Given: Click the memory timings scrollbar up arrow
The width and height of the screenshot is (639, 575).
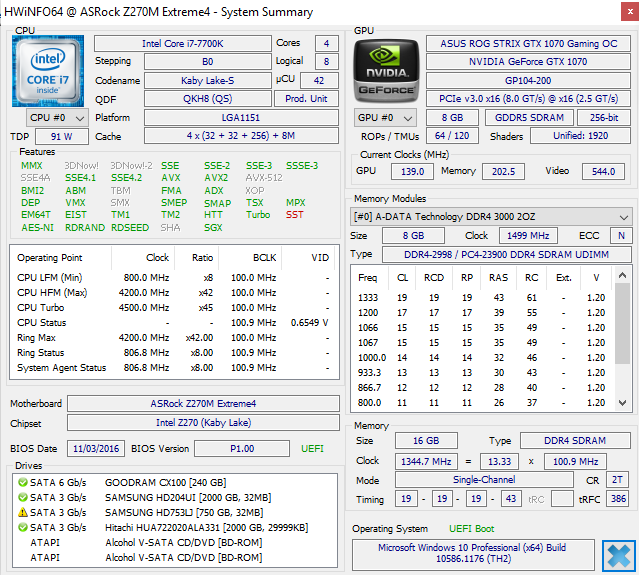Looking at the screenshot, I should click(x=622, y=275).
